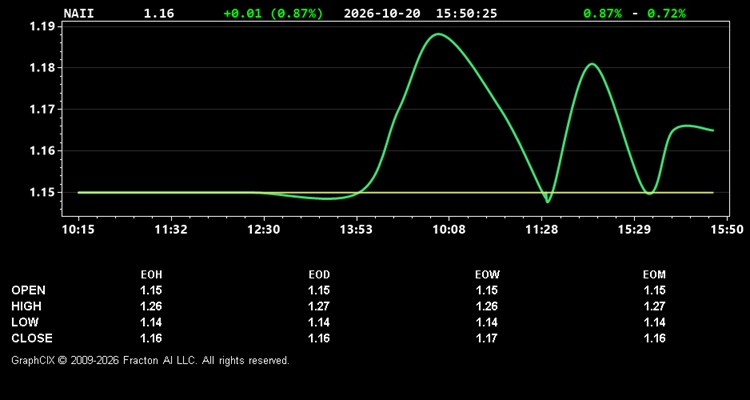The height and width of the screenshot is (400, 750).
Task: Click the NAII ticker symbol
Action: 79,13
